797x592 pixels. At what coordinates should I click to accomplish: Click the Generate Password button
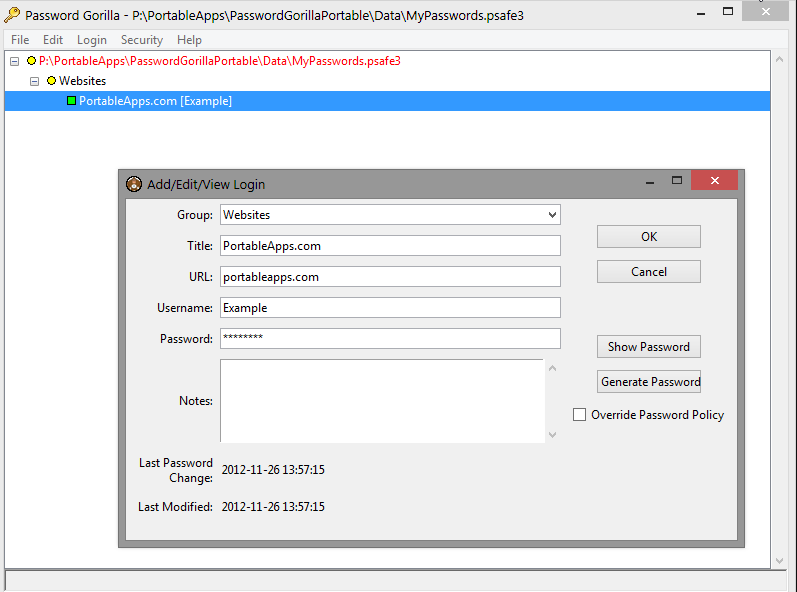[649, 382]
